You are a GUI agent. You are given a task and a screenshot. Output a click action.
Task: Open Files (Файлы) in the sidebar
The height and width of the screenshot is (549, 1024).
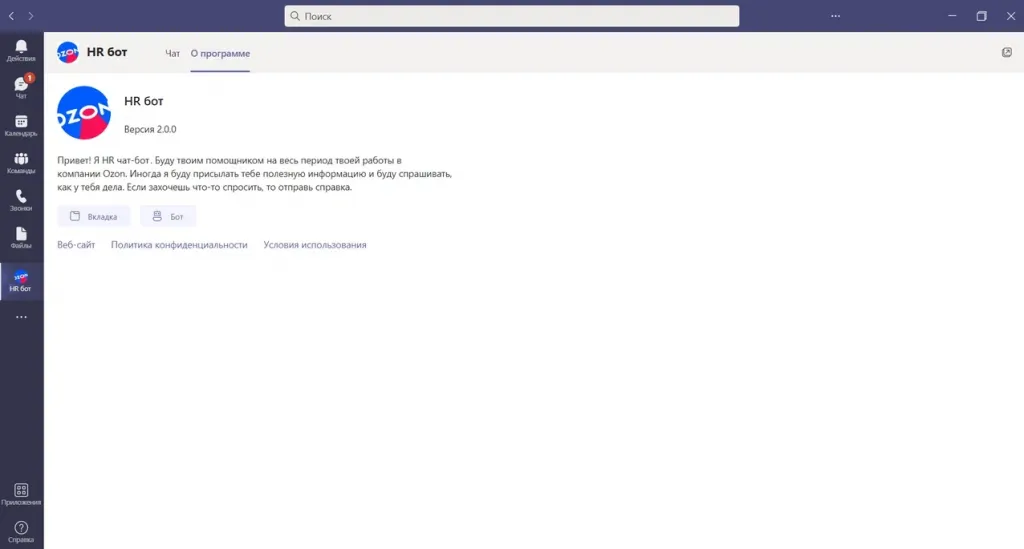(21, 238)
